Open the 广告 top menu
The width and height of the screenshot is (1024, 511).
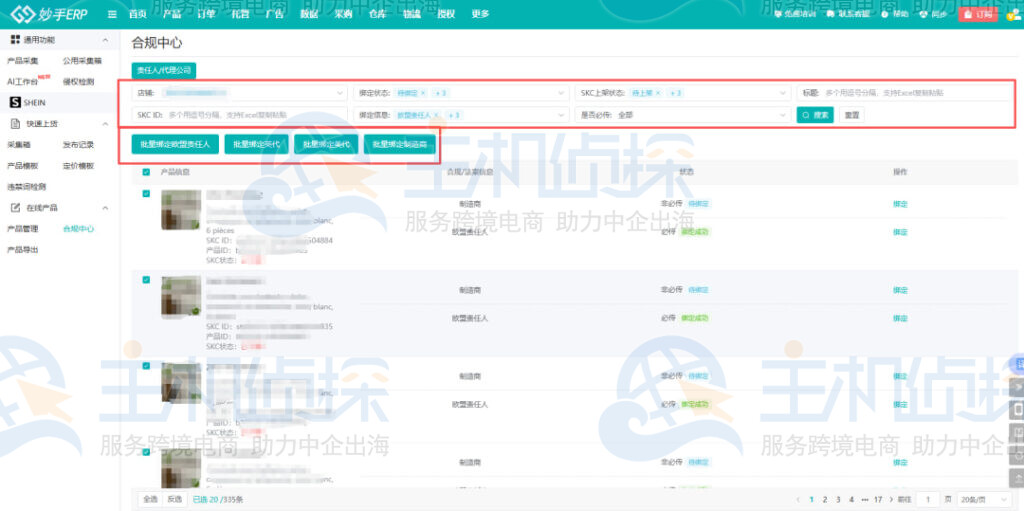[275, 14]
